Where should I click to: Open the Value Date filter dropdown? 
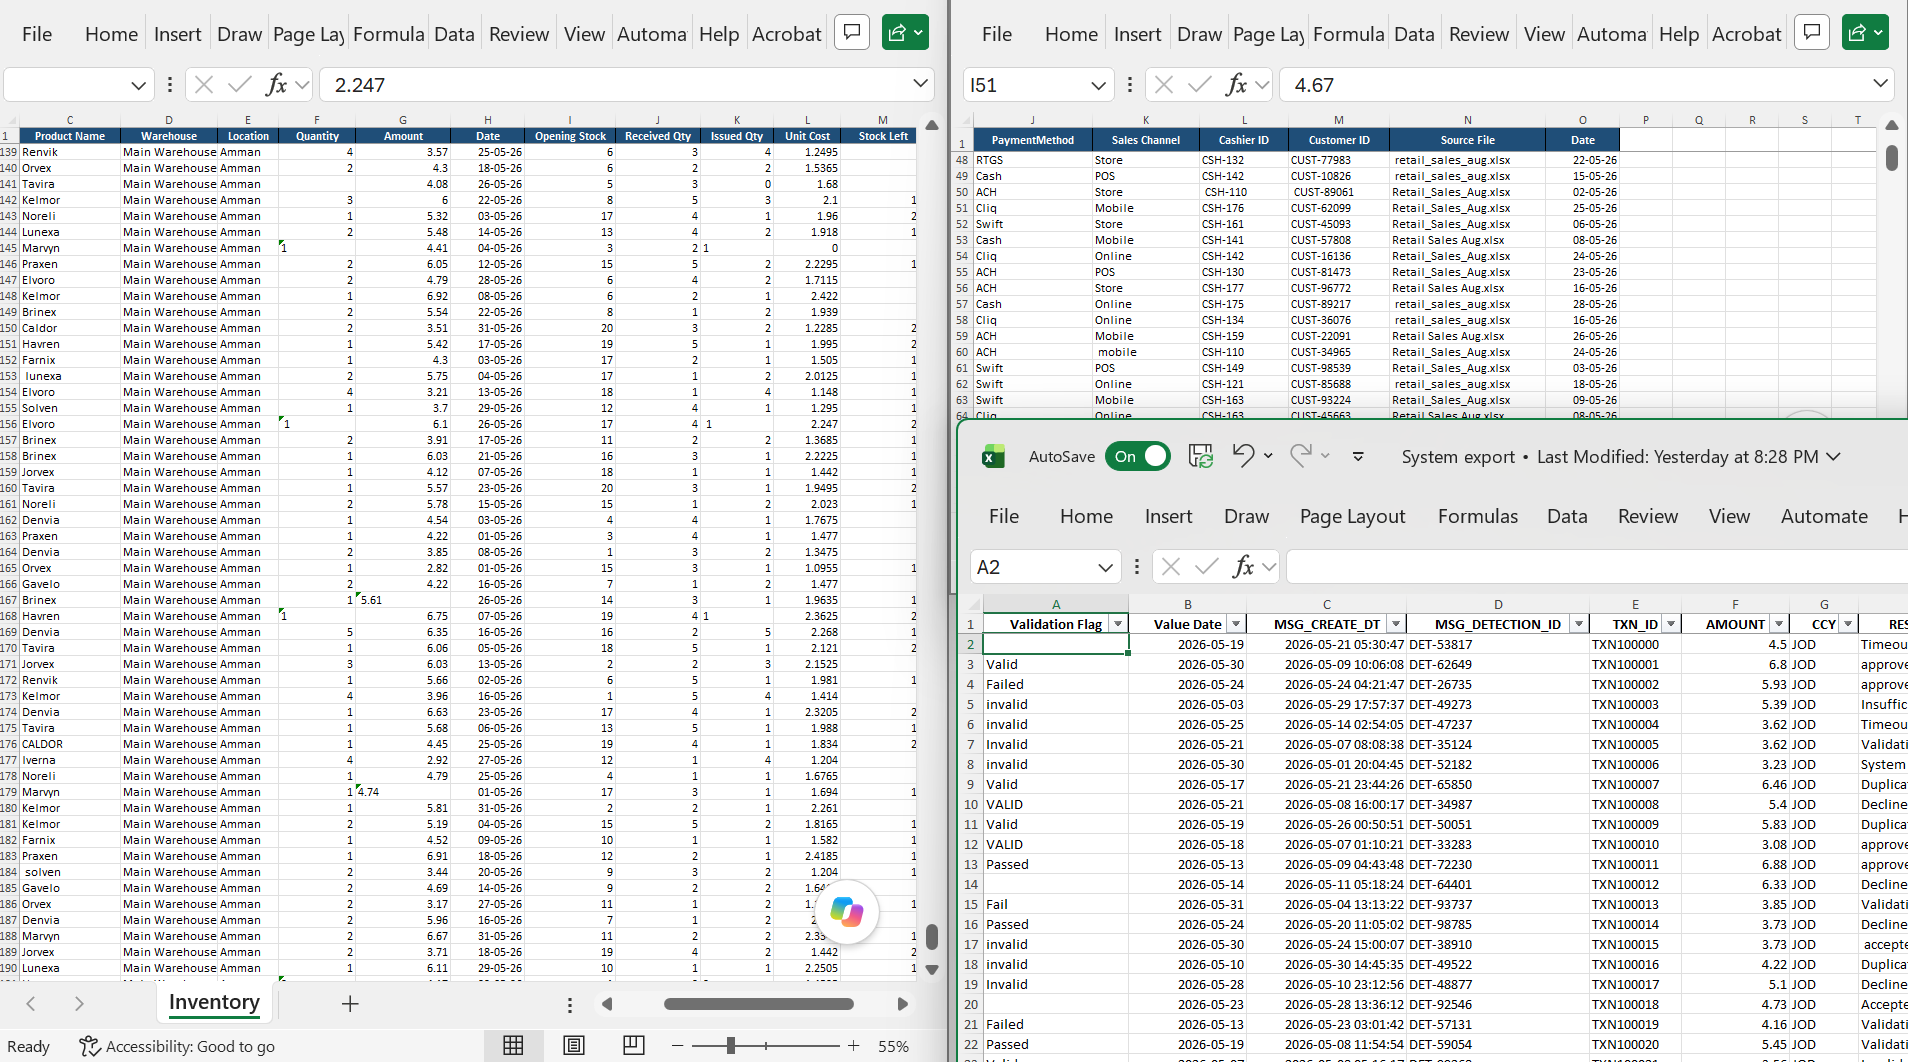click(1236, 624)
